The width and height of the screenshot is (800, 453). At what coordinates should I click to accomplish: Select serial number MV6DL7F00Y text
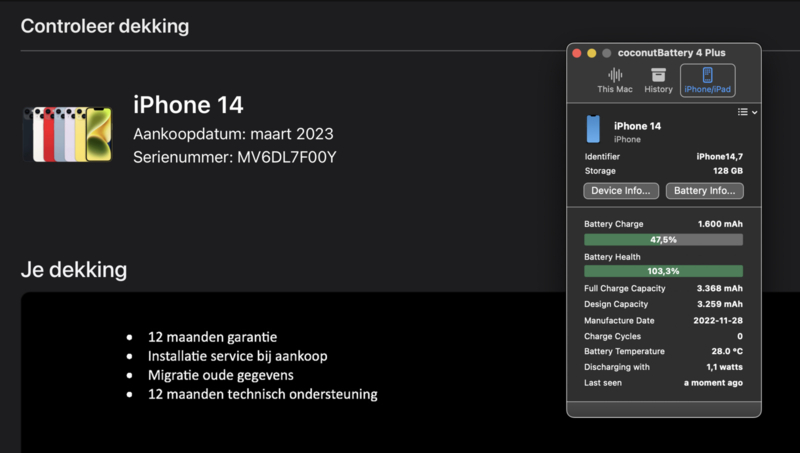coord(287,157)
